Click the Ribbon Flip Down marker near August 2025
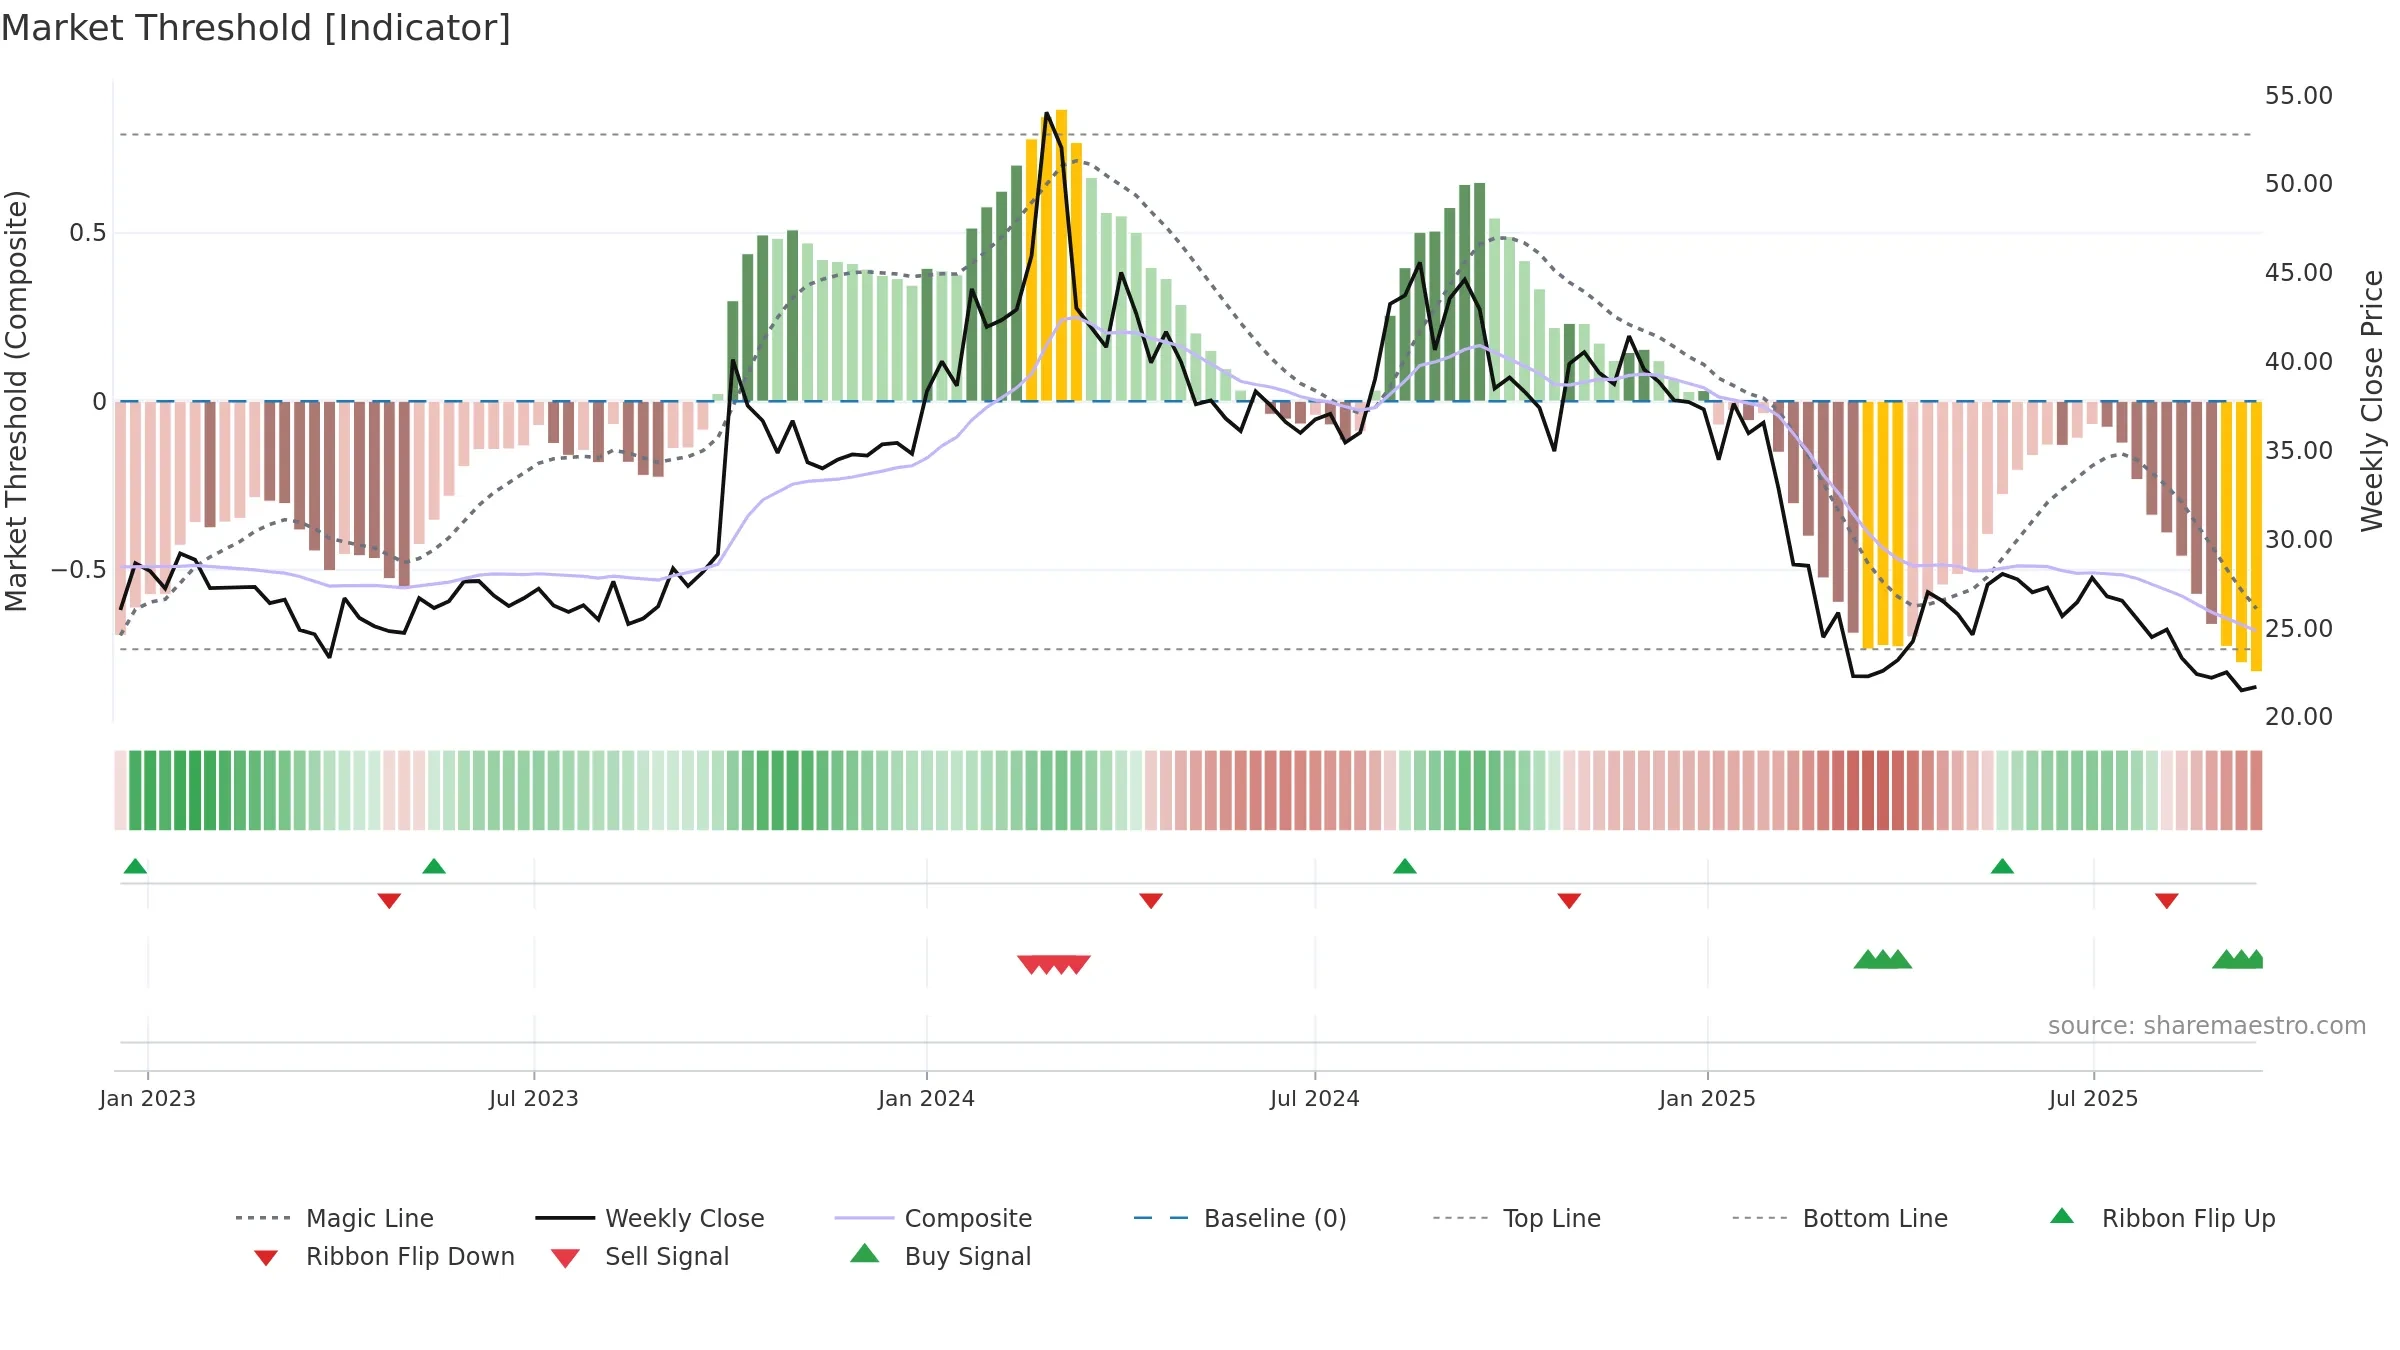 click(2167, 901)
